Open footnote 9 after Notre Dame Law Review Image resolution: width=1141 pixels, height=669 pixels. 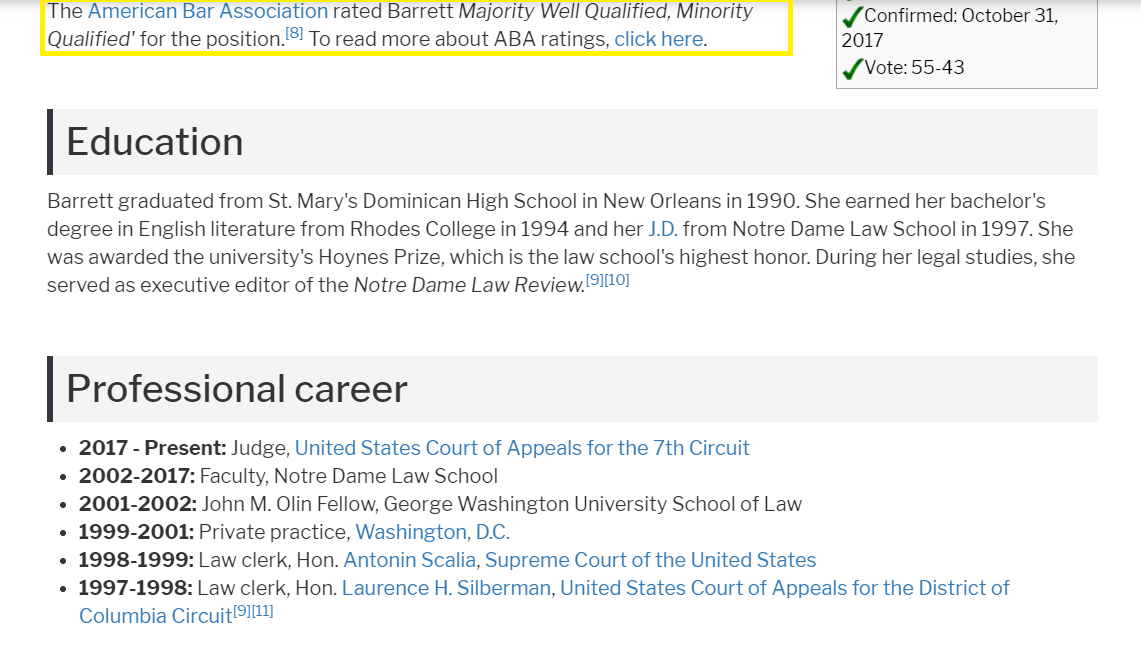(595, 280)
